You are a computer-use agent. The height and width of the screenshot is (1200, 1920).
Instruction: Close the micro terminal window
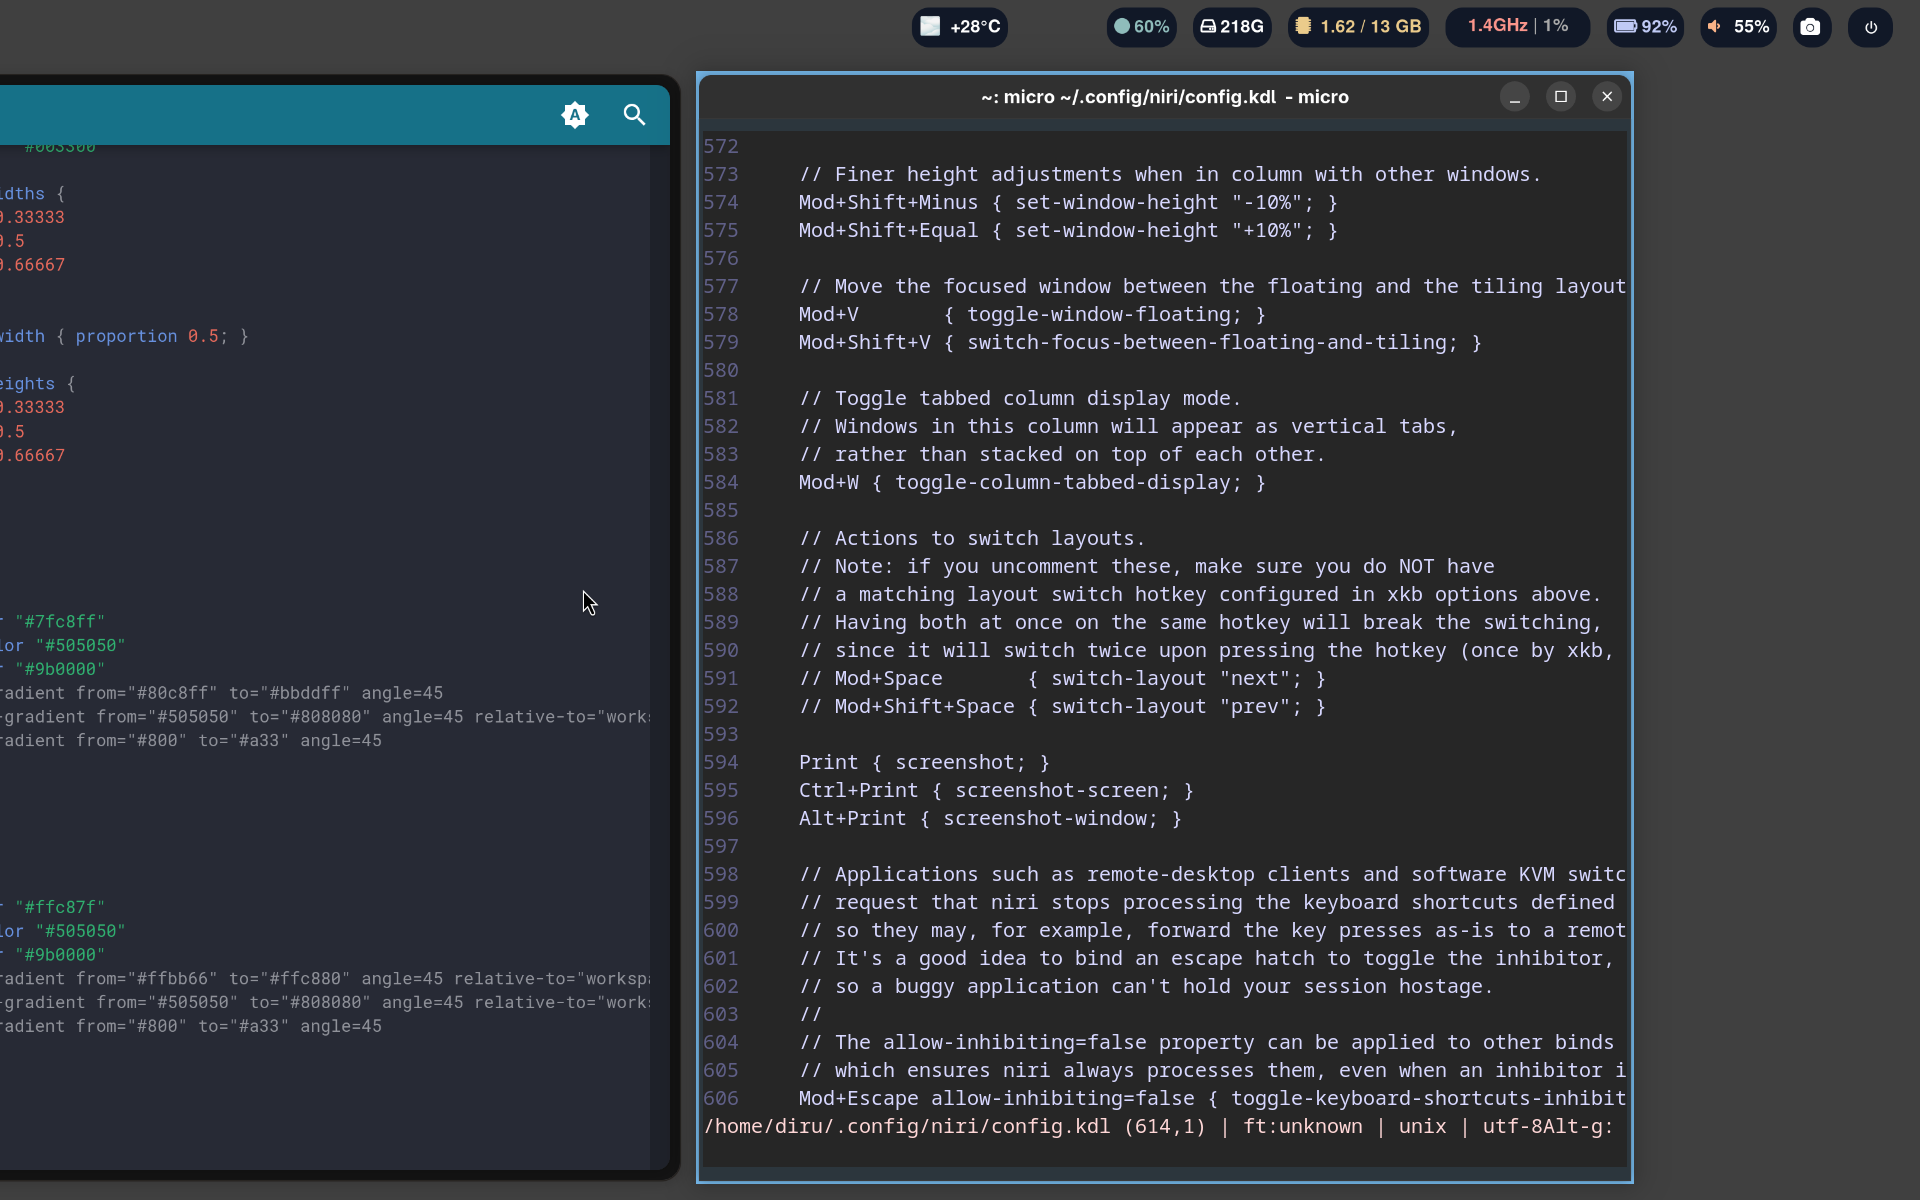(x=1607, y=97)
